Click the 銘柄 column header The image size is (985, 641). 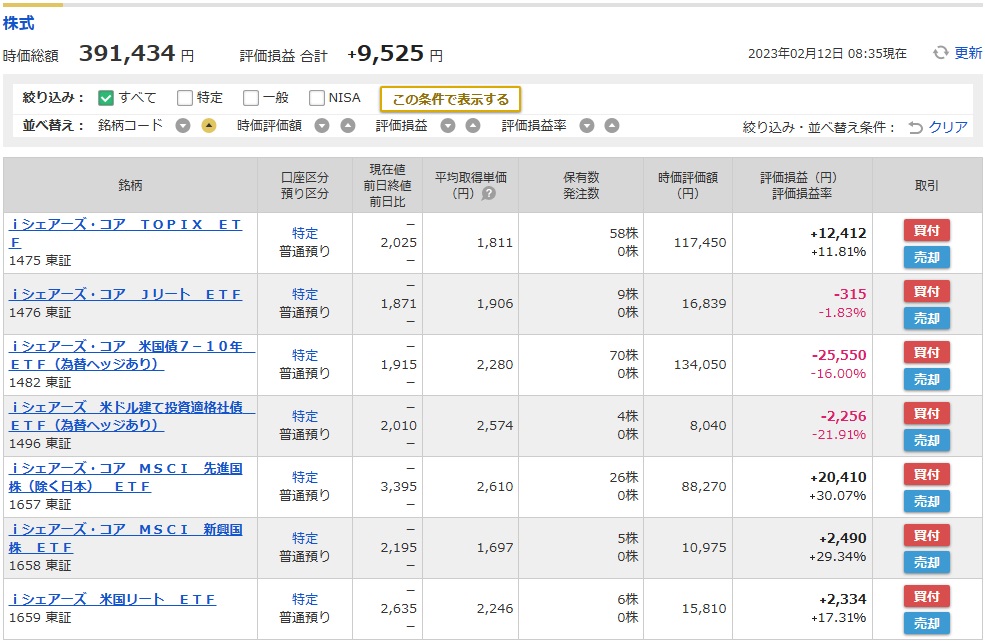click(x=130, y=185)
